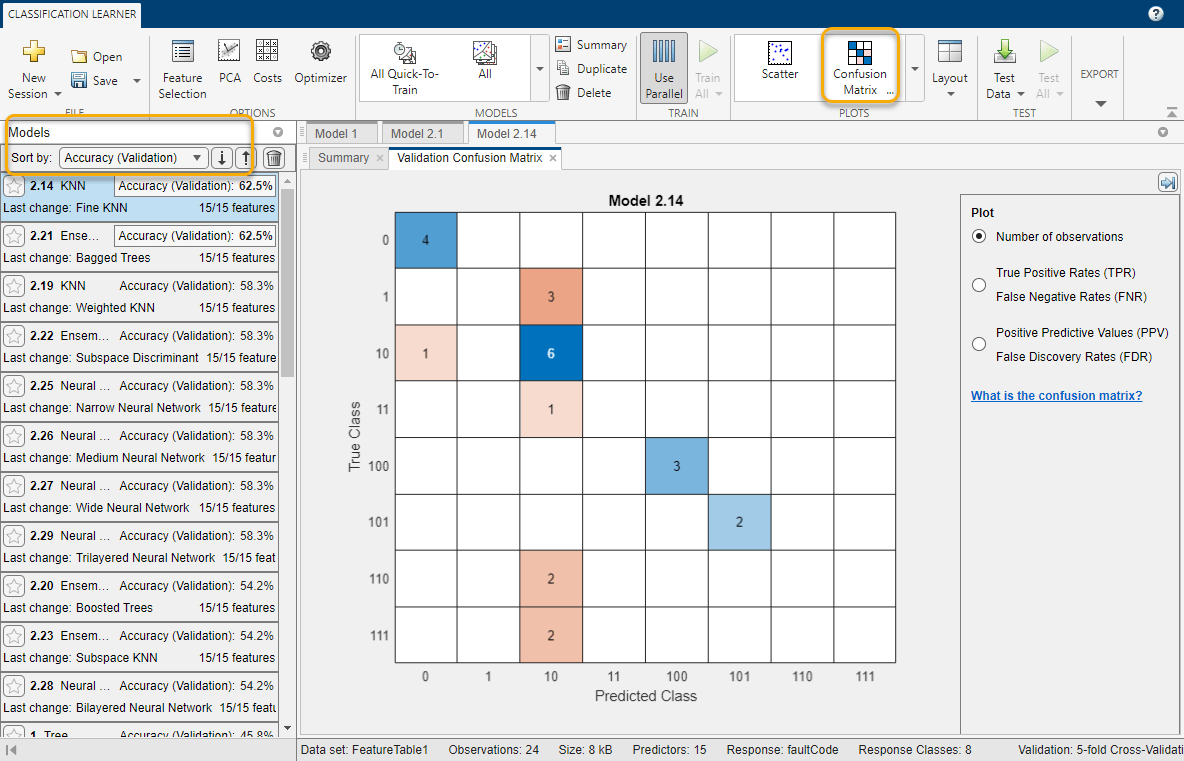The image size is (1184, 761).
Task: Open the Sort by Accuracy (Validation) dropdown
Action: (x=134, y=158)
